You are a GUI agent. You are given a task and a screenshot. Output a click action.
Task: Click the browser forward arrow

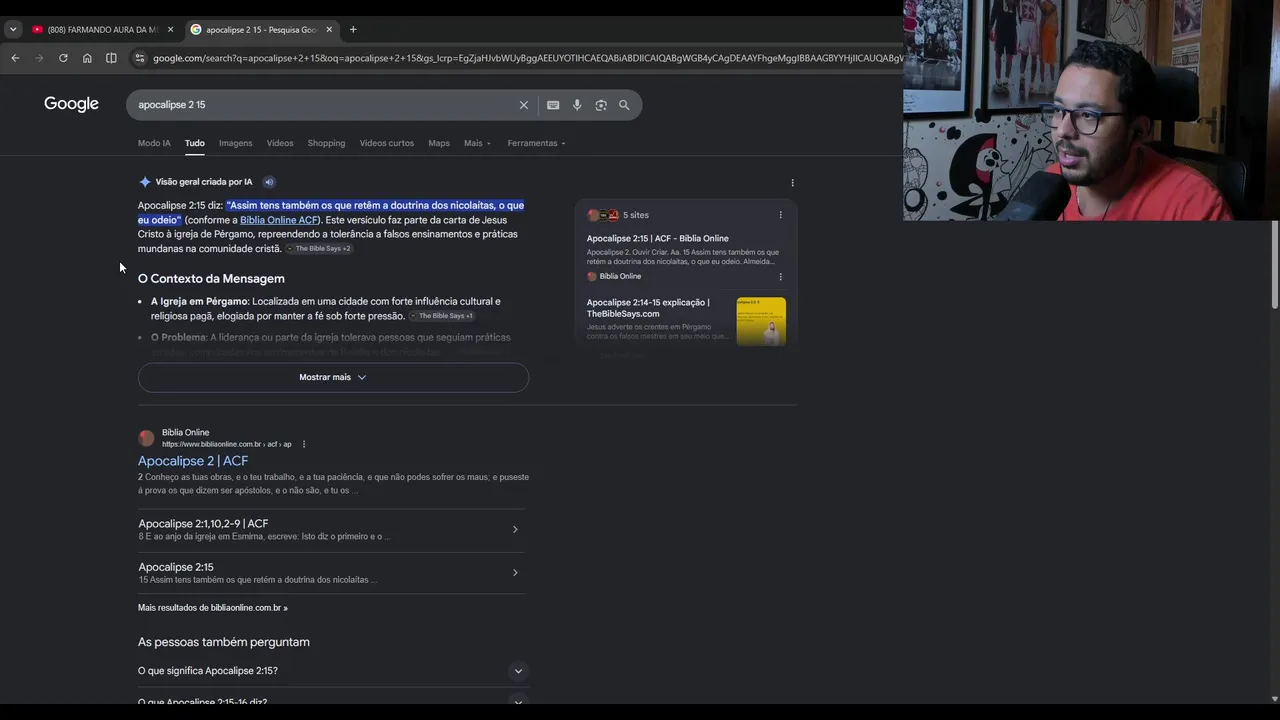pos(39,58)
